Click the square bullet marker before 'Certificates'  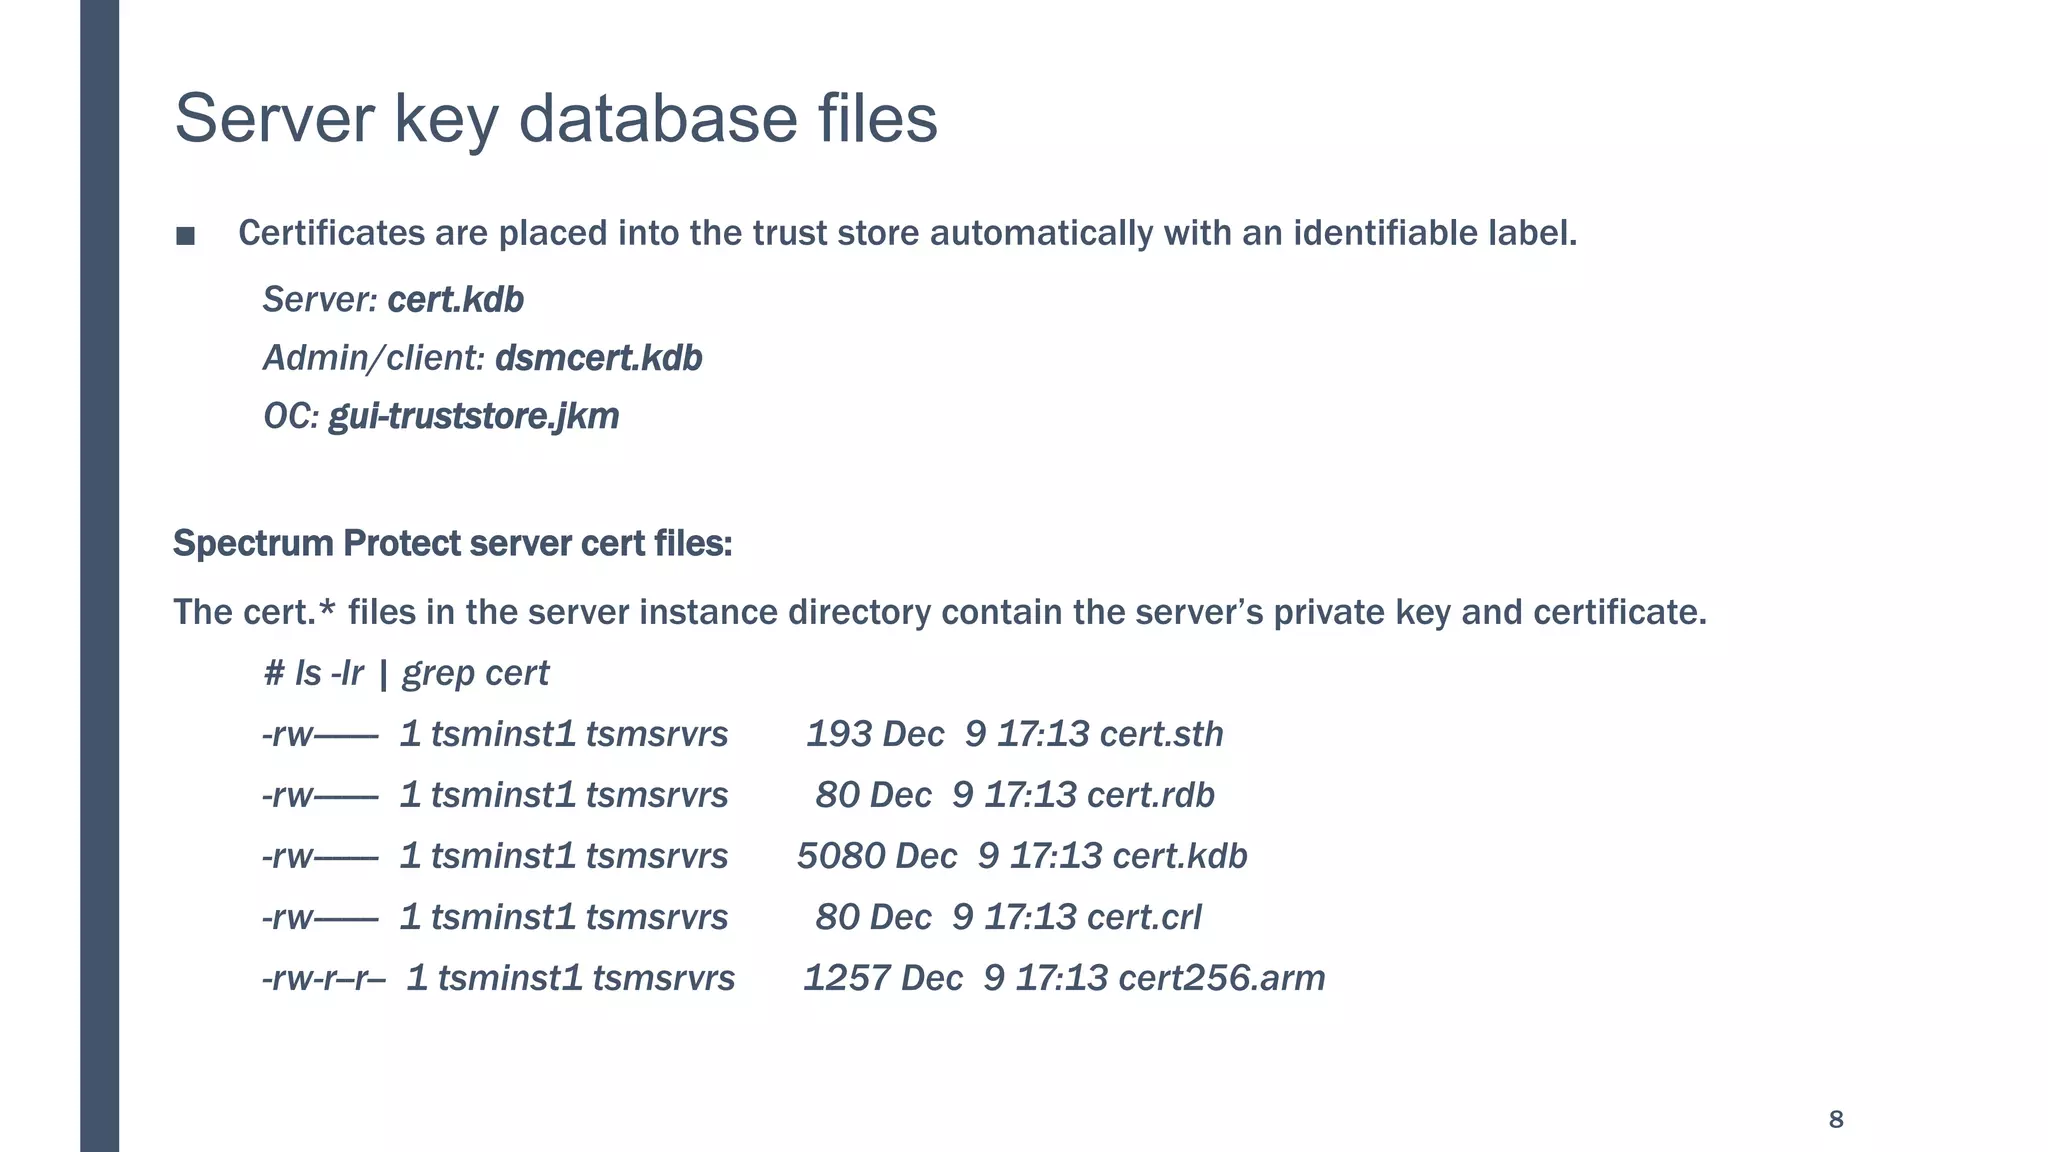[185, 237]
